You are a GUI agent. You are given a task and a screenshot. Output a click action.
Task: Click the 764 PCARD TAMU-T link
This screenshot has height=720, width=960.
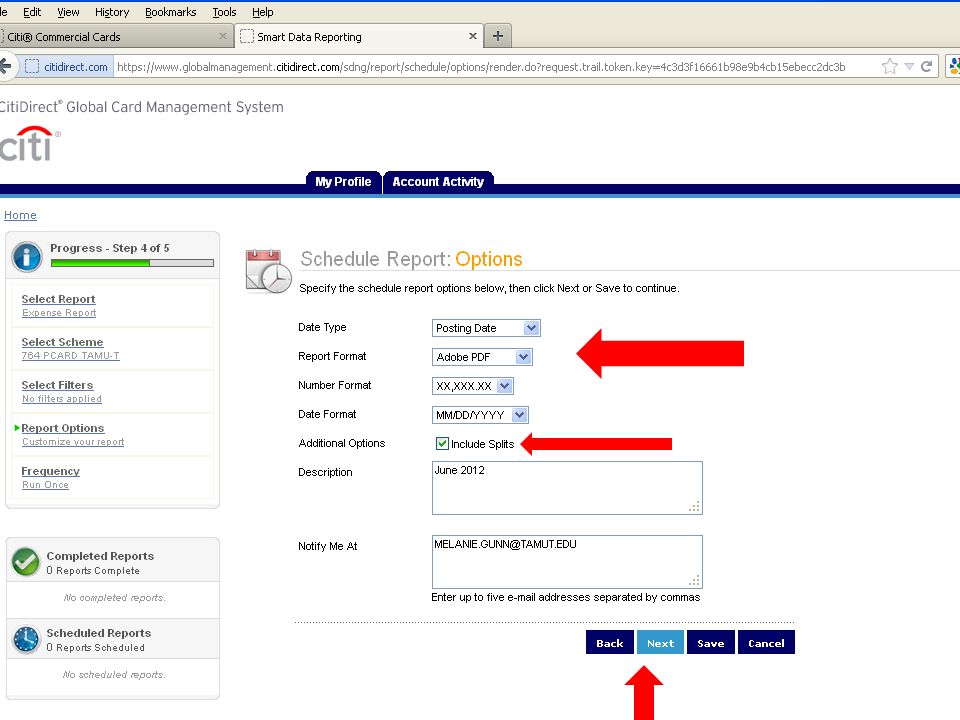point(70,356)
